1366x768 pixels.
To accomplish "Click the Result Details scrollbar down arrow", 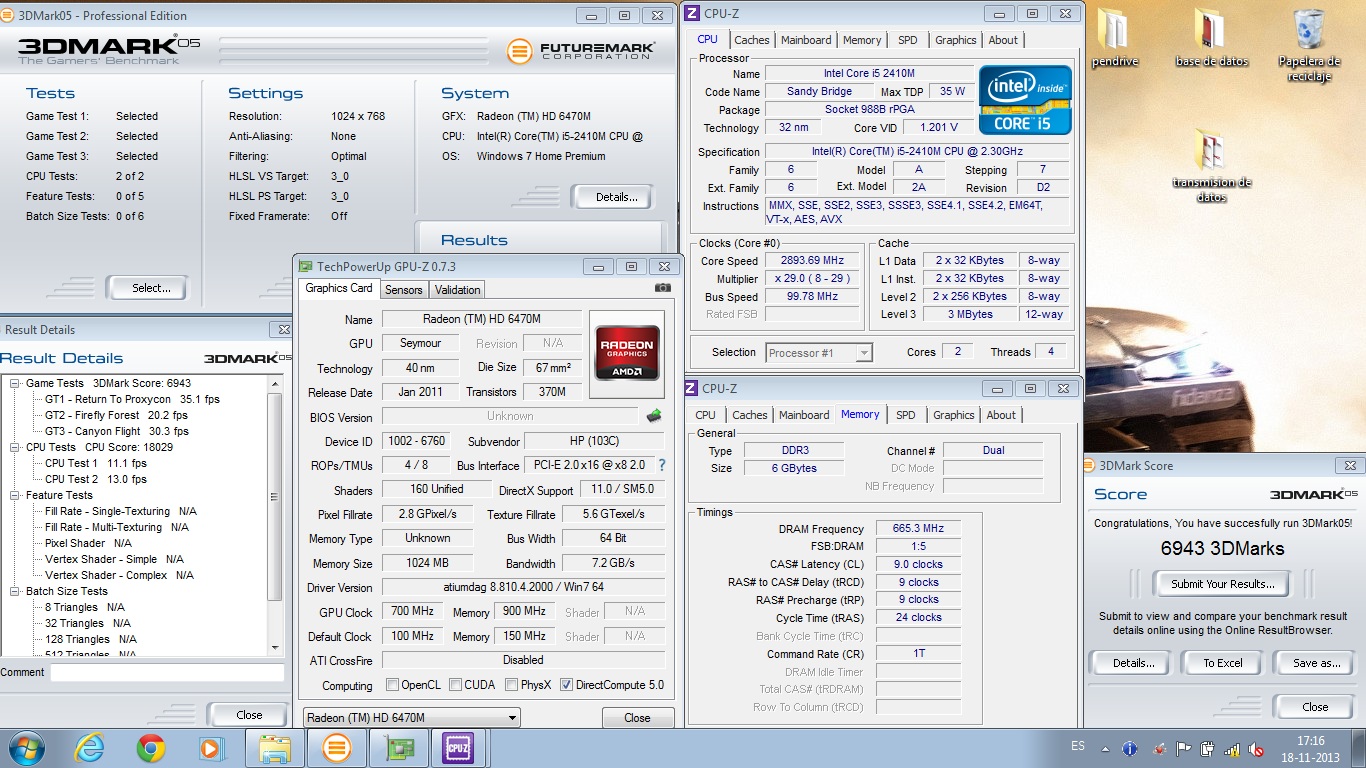I will [x=275, y=649].
